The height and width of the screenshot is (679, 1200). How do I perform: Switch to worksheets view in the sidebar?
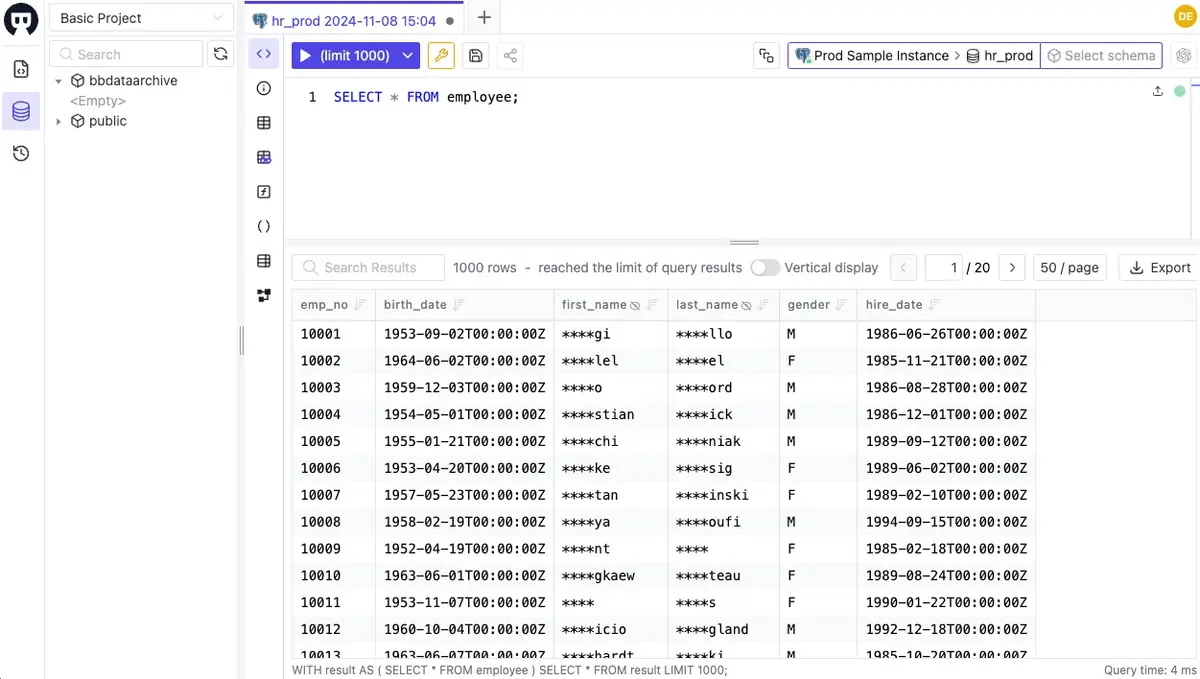21,69
